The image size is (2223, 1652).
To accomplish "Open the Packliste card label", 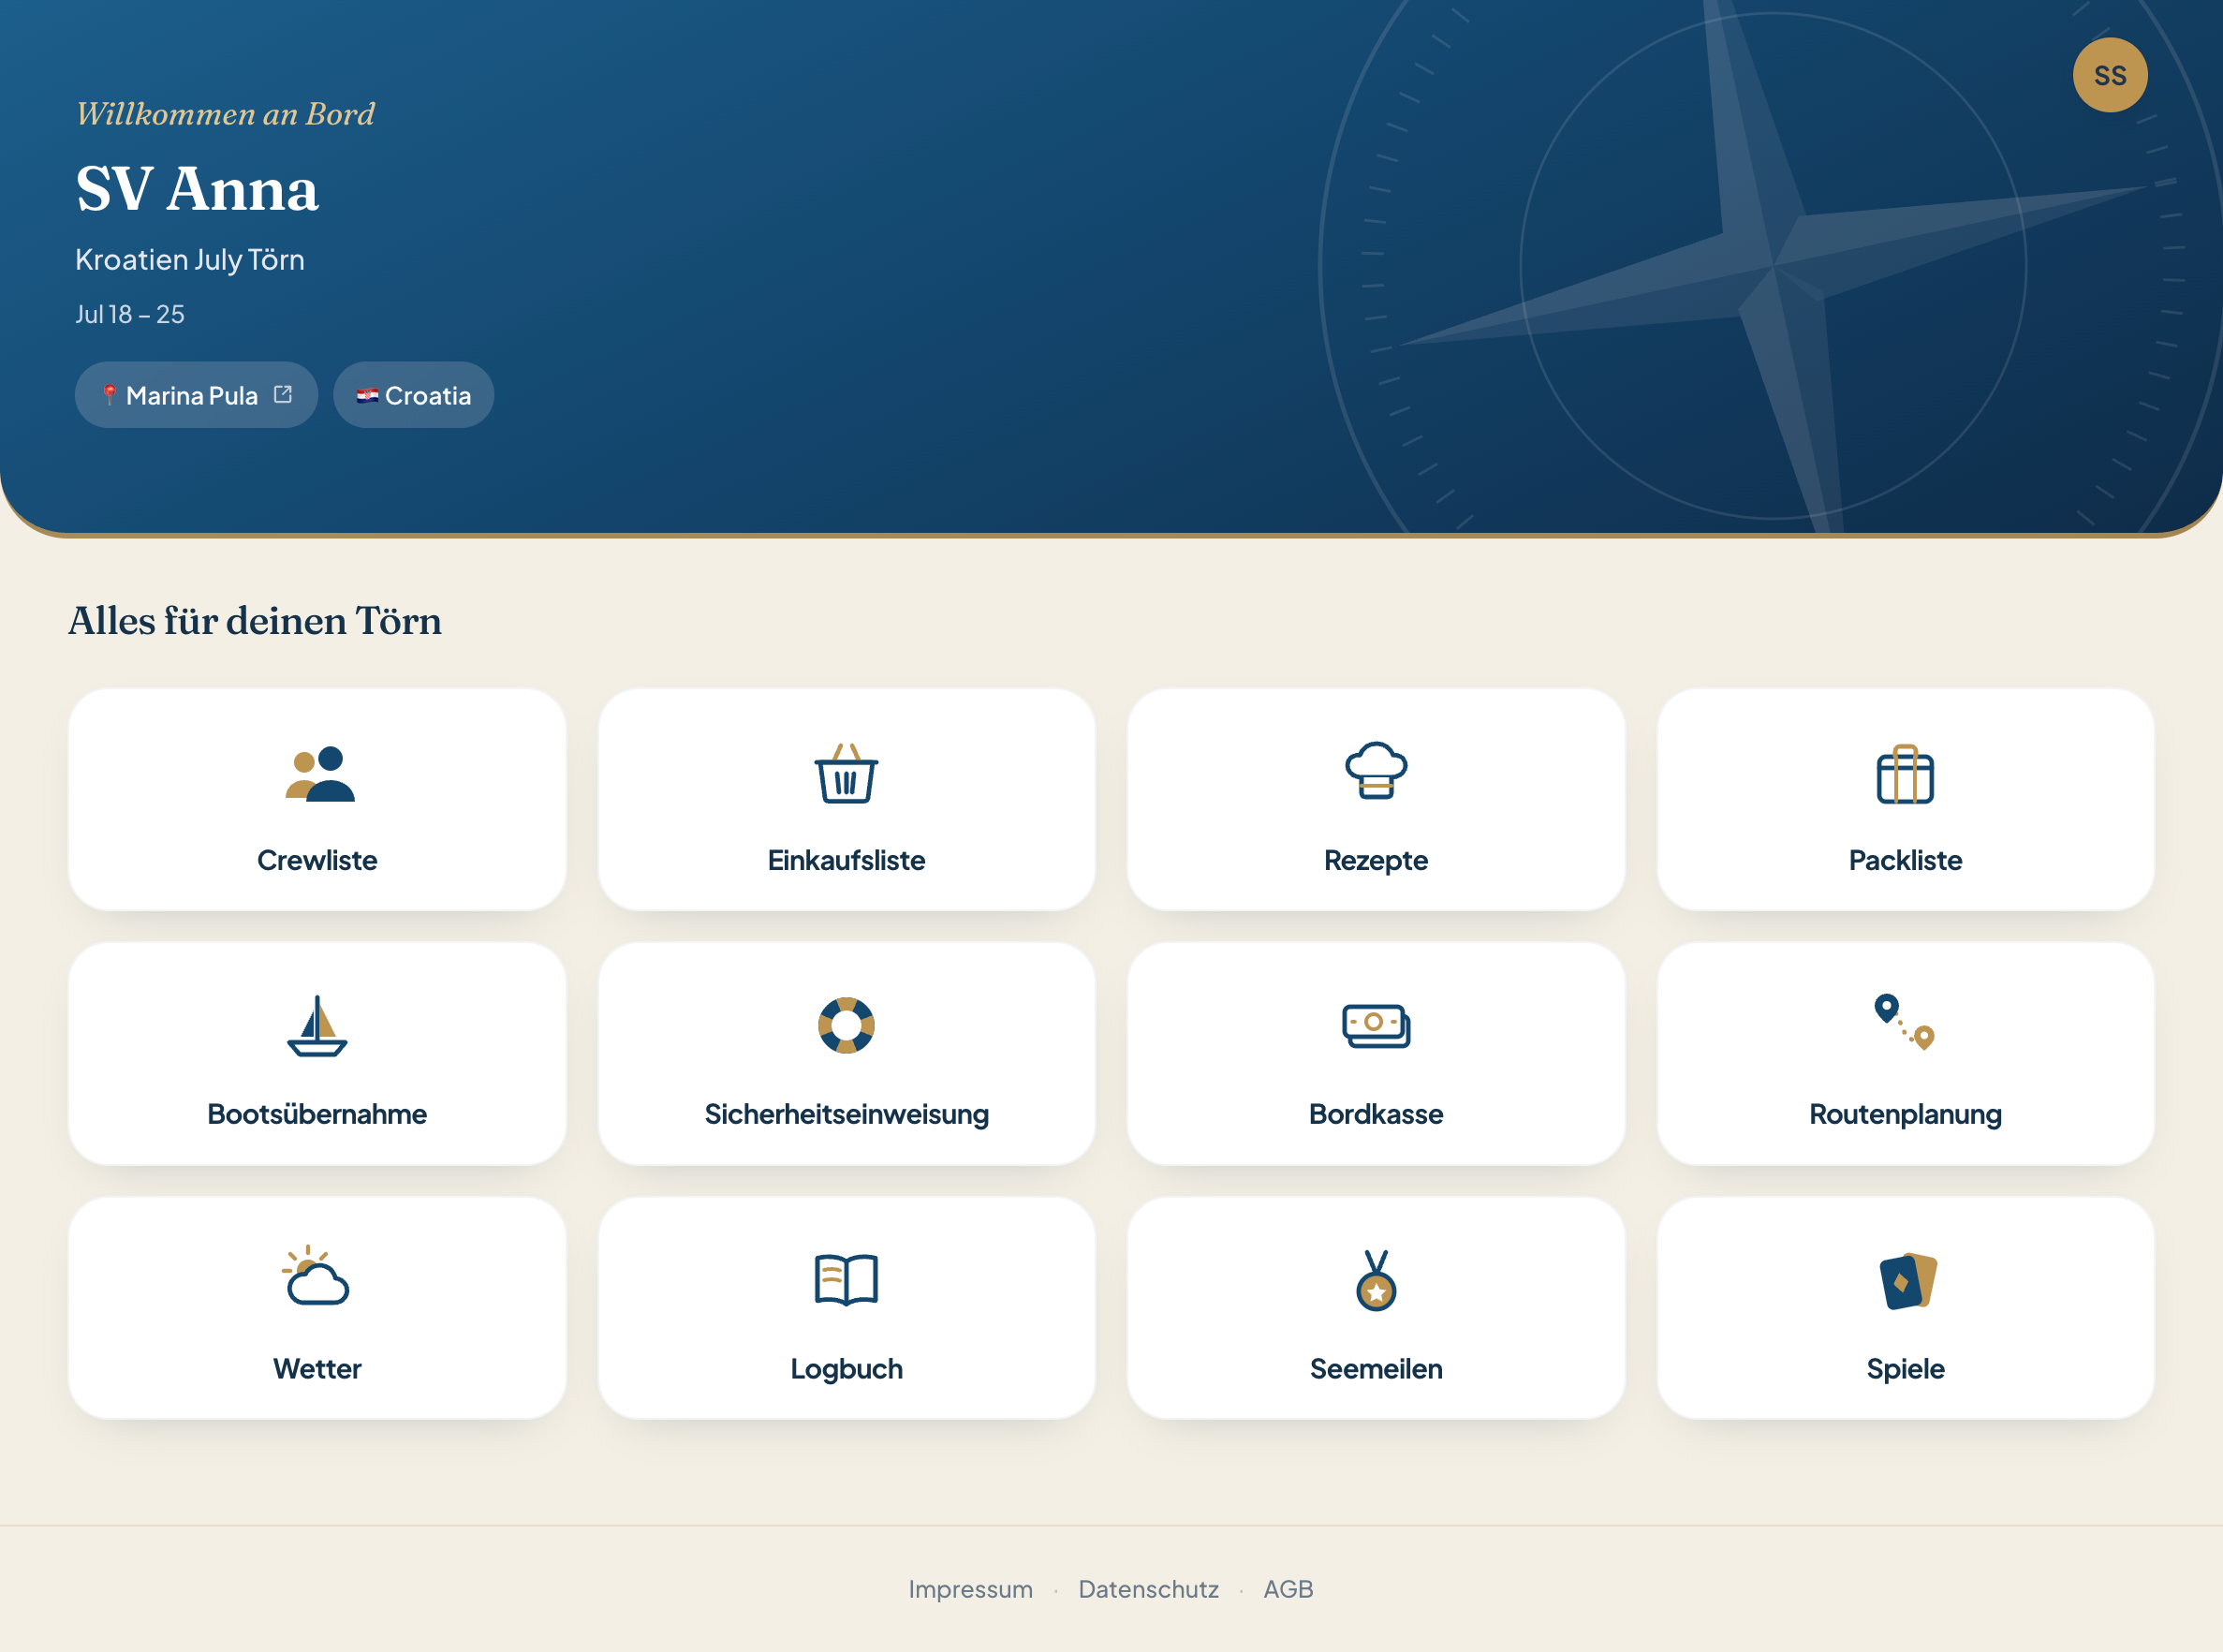I will [x=1905, y=860].
